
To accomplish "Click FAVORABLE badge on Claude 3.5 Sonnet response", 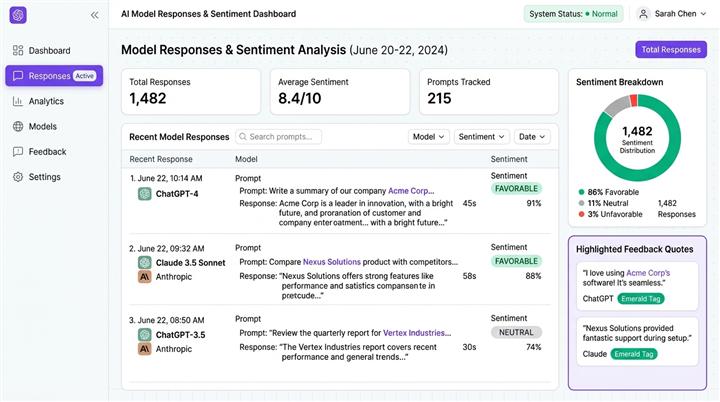I will point(516,261).
